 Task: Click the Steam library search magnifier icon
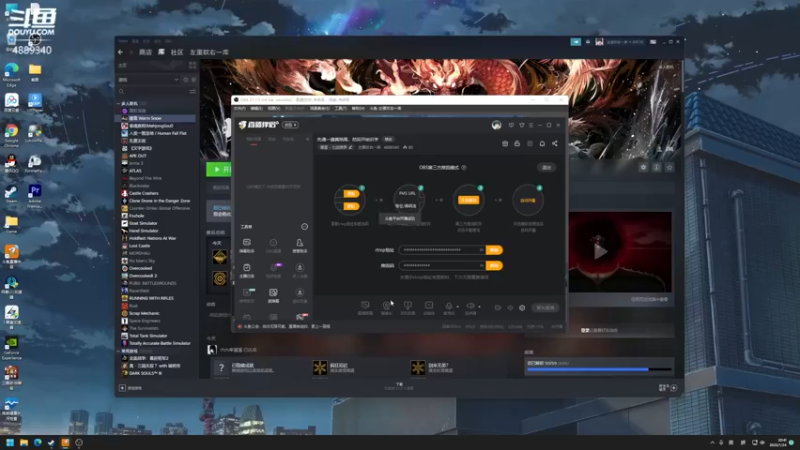pos(121,92)
